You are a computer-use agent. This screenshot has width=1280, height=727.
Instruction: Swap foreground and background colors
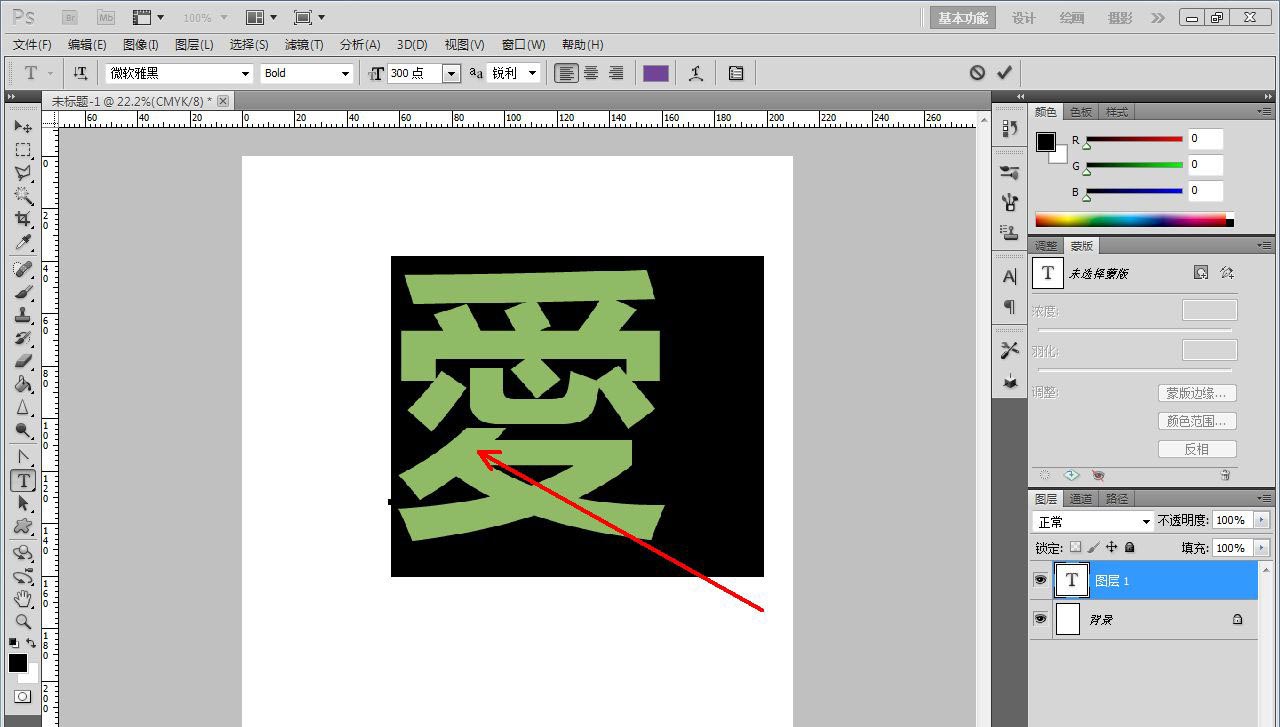pyautogui.click(x=32, y=643)
